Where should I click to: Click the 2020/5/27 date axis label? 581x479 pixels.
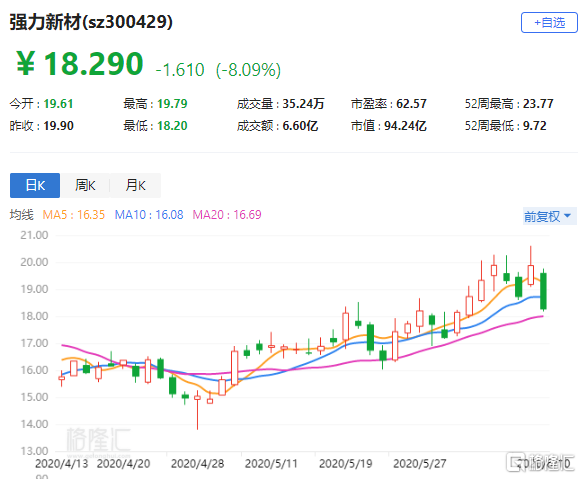[420, 463]
